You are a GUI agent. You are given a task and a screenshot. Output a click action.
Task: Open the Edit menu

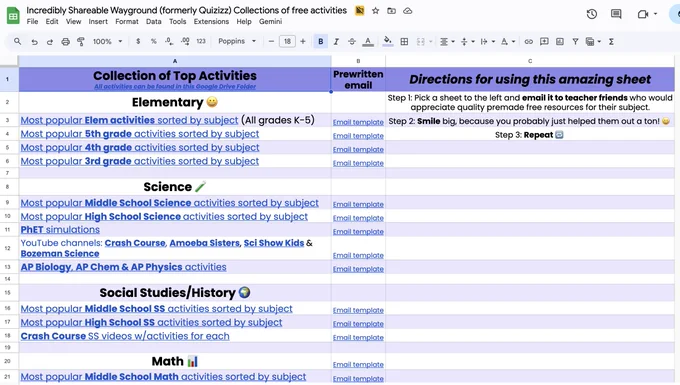(x=52, y=21)
